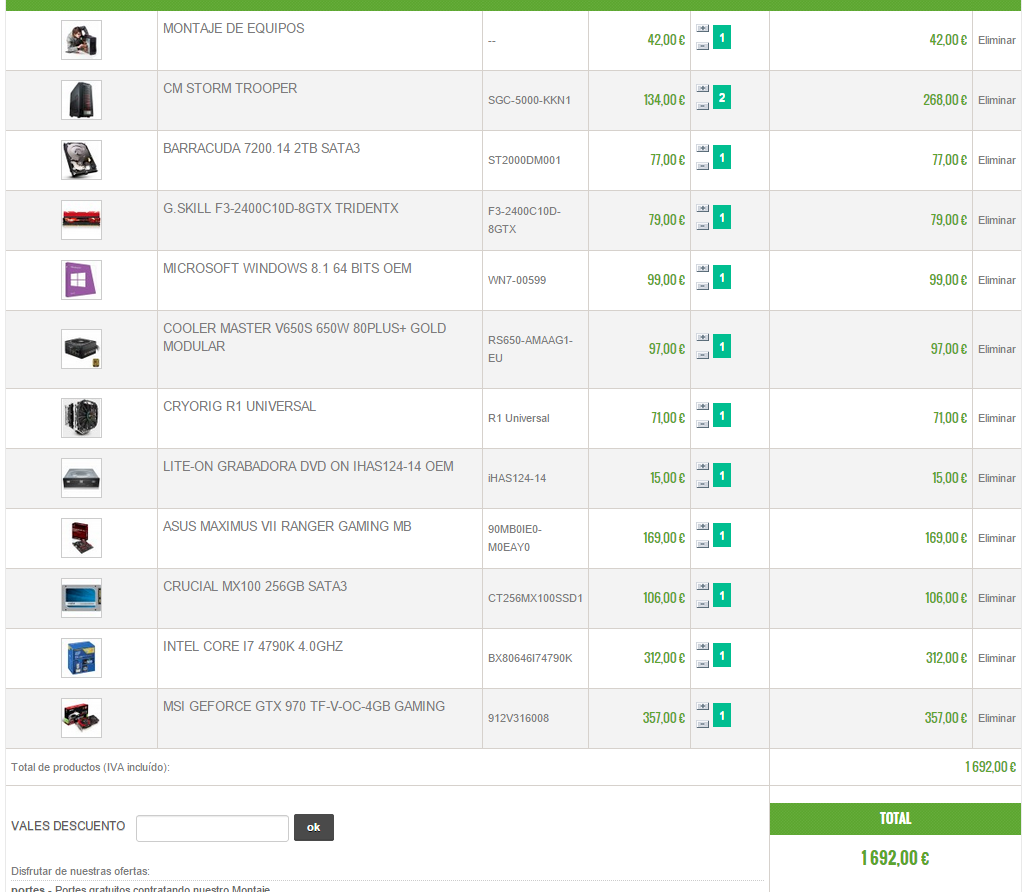Submit discount voucher with ok button
This screenshot has height=892, width=1028.
click(313, 827)
